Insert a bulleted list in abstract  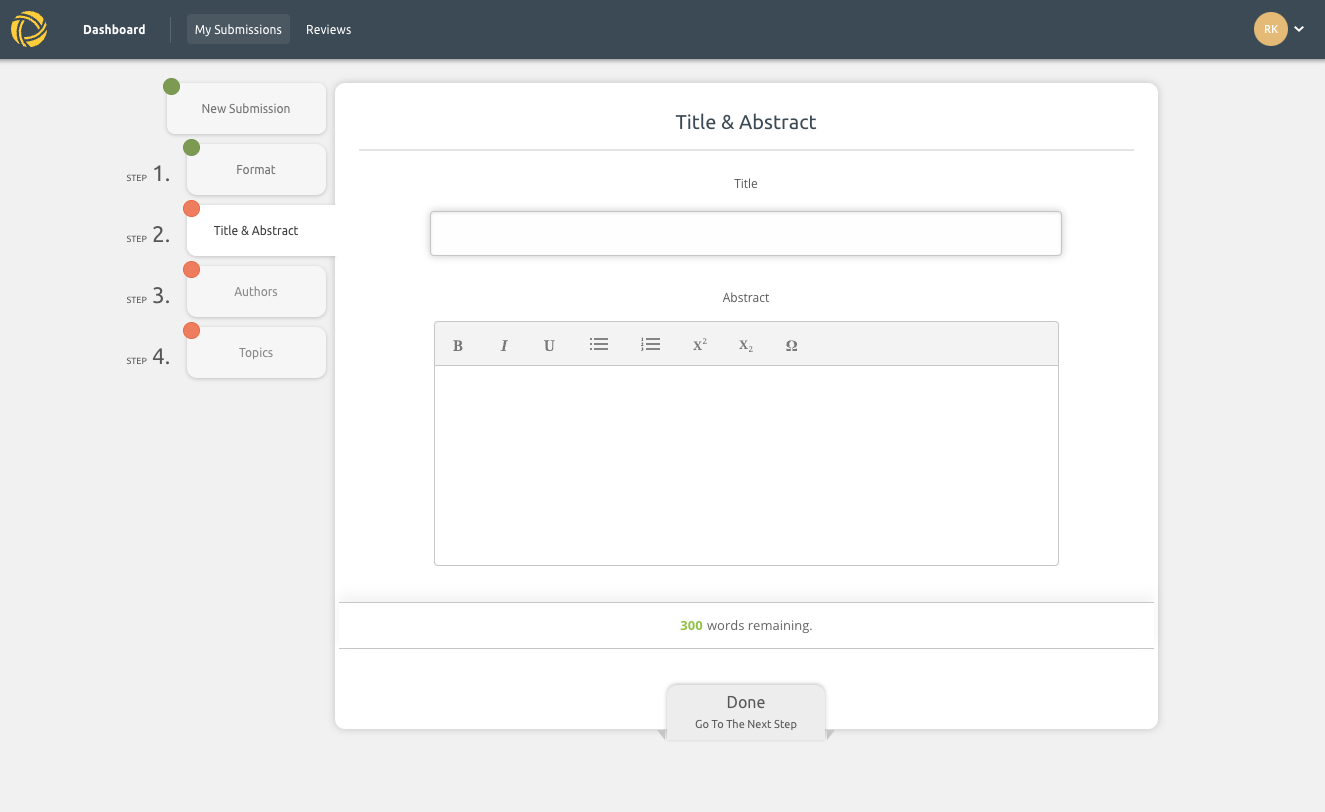coord(599,345)
